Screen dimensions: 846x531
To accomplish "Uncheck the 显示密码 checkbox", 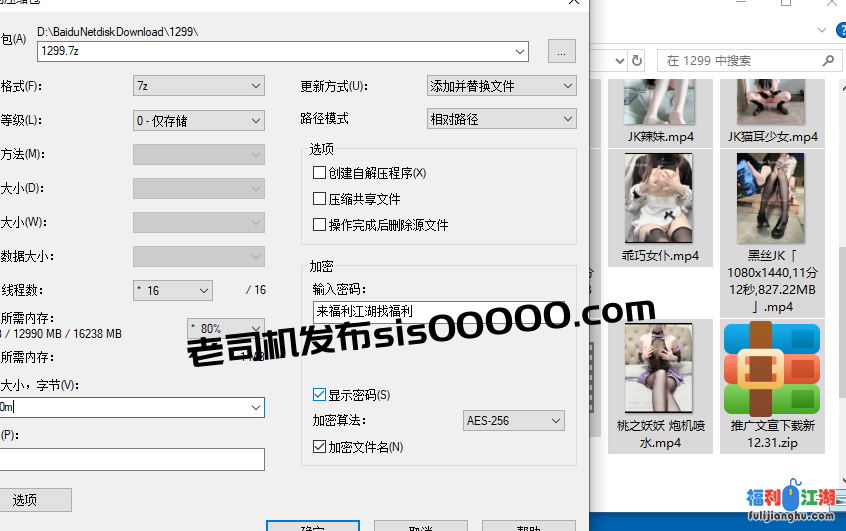I will tap(320, 395).
